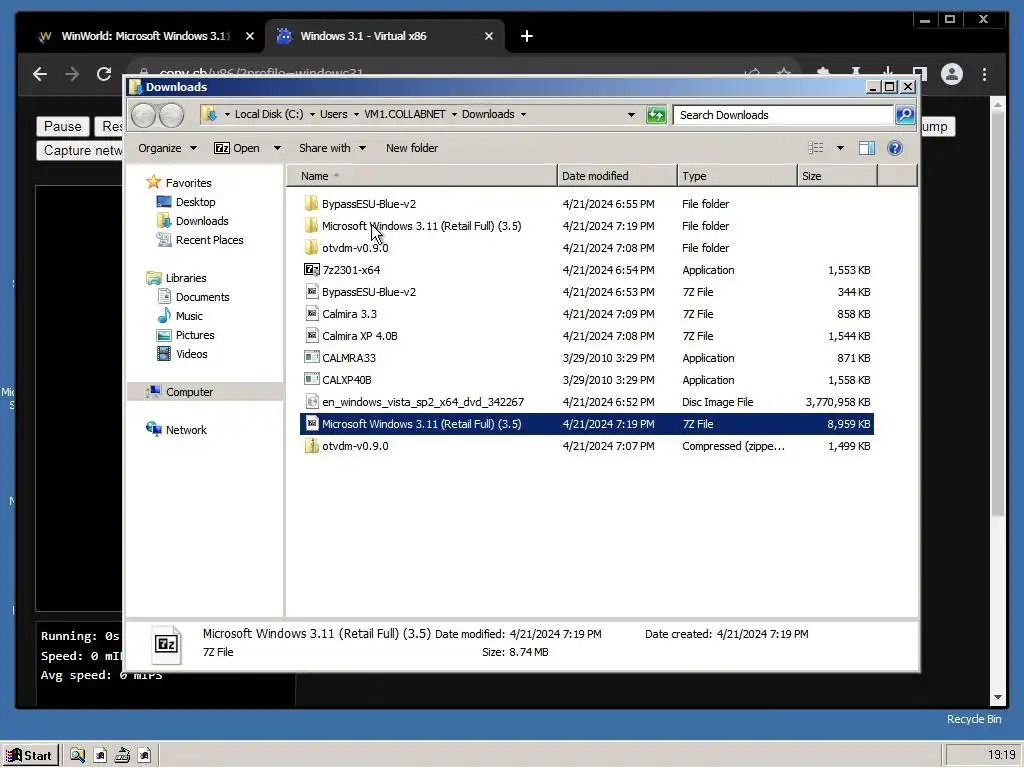Open the Organize dropdown menu
The image size is (1024, 768).
[167, 148]
